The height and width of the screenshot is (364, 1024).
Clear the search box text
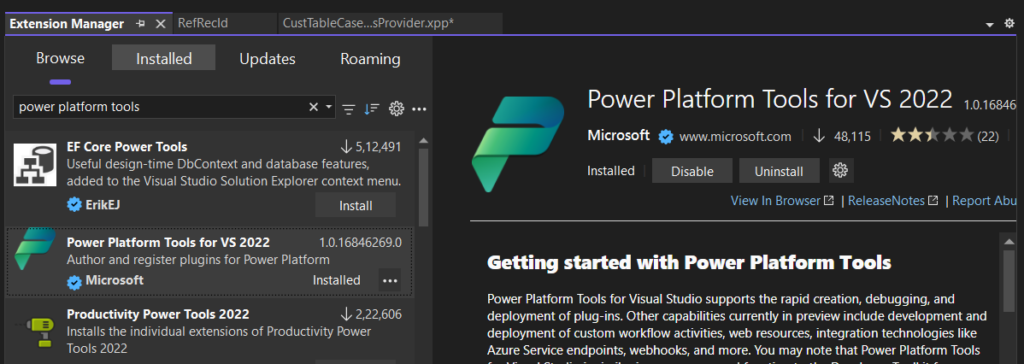coord(313,107)
